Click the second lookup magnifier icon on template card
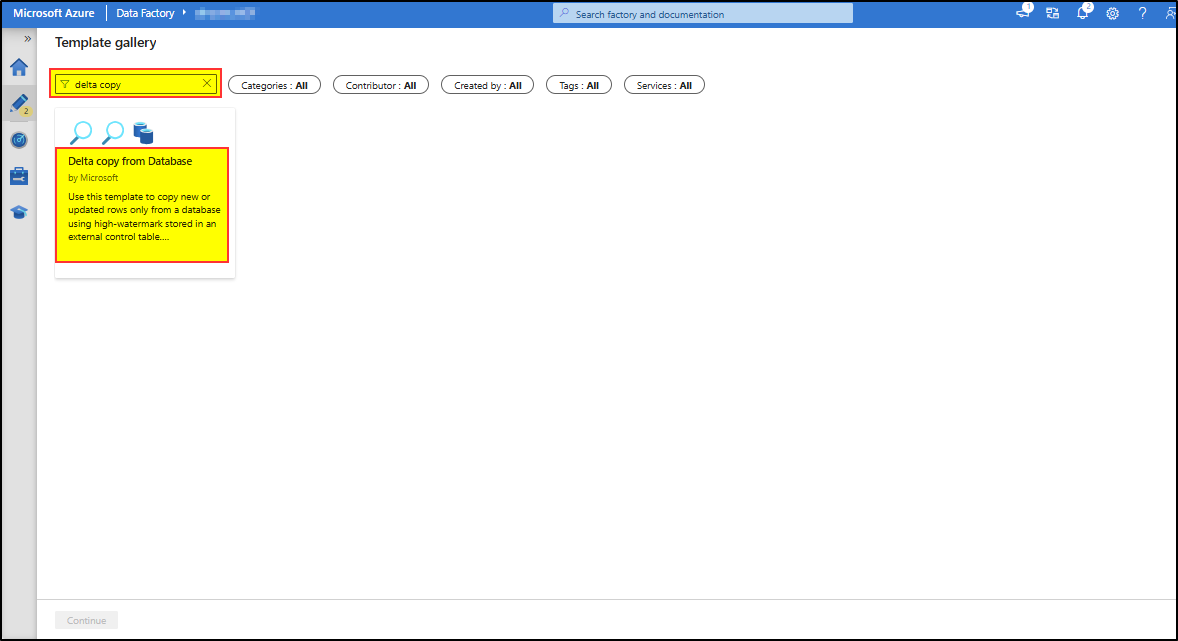1178x641 pixels. pyautogui.click(x=113, y=133)
